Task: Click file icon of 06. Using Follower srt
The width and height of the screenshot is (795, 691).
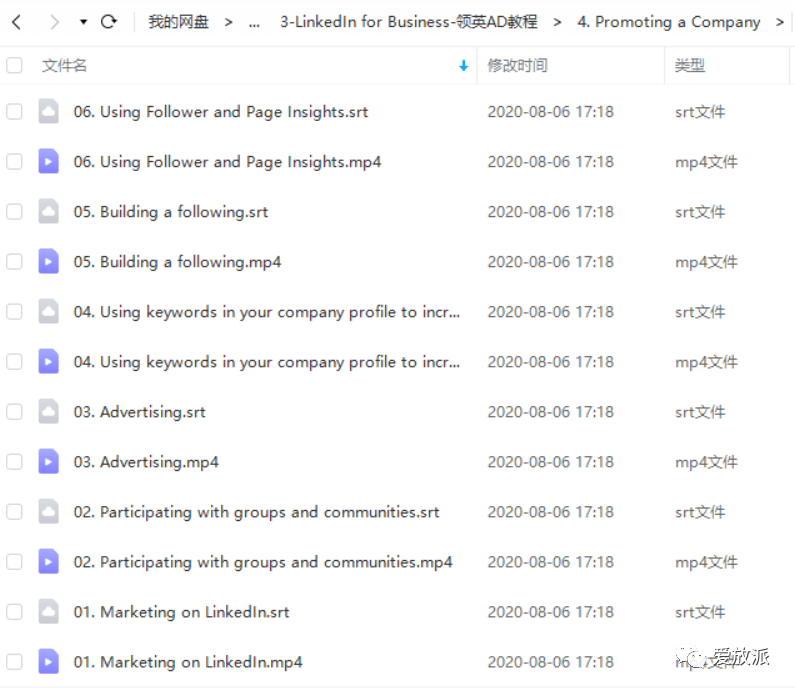Action: click(48, 112)
